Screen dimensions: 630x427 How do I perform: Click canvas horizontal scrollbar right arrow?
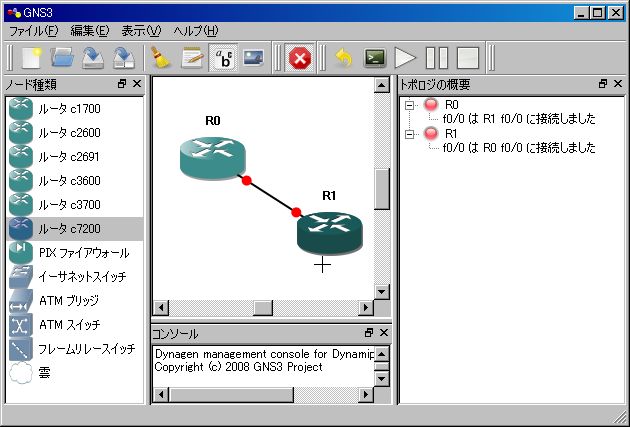pos(366,308)
